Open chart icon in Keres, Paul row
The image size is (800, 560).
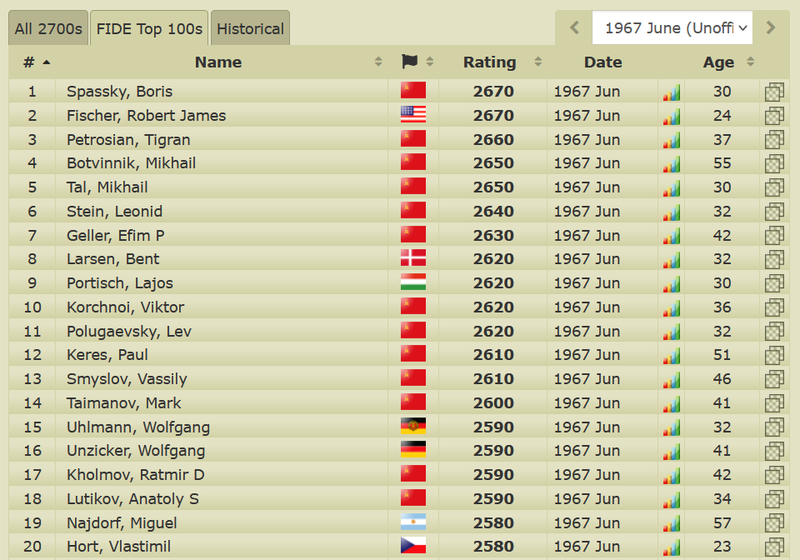670,355
